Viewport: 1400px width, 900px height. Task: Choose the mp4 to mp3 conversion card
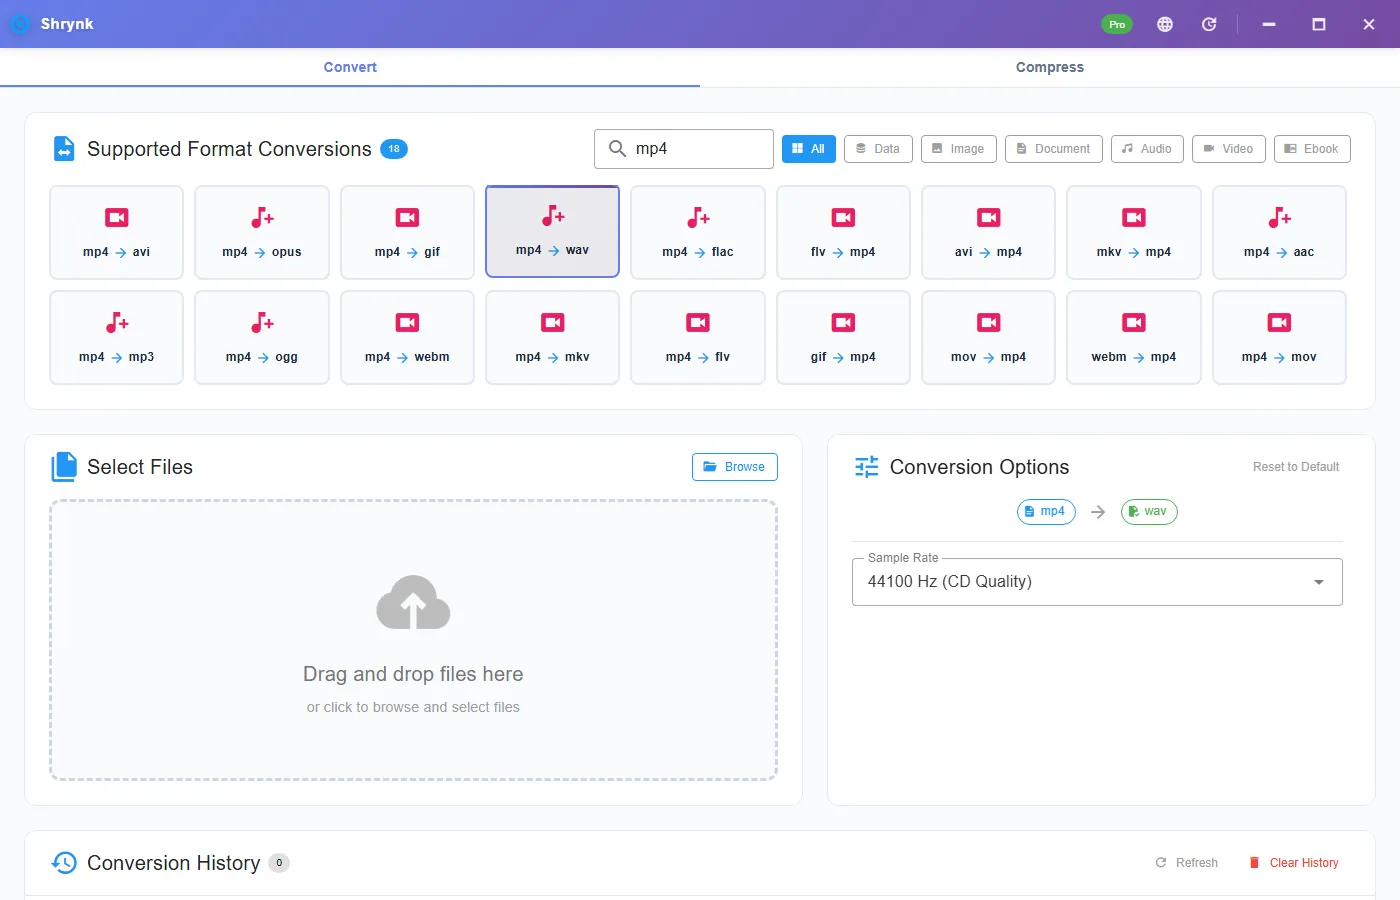[x=116, y=337]
